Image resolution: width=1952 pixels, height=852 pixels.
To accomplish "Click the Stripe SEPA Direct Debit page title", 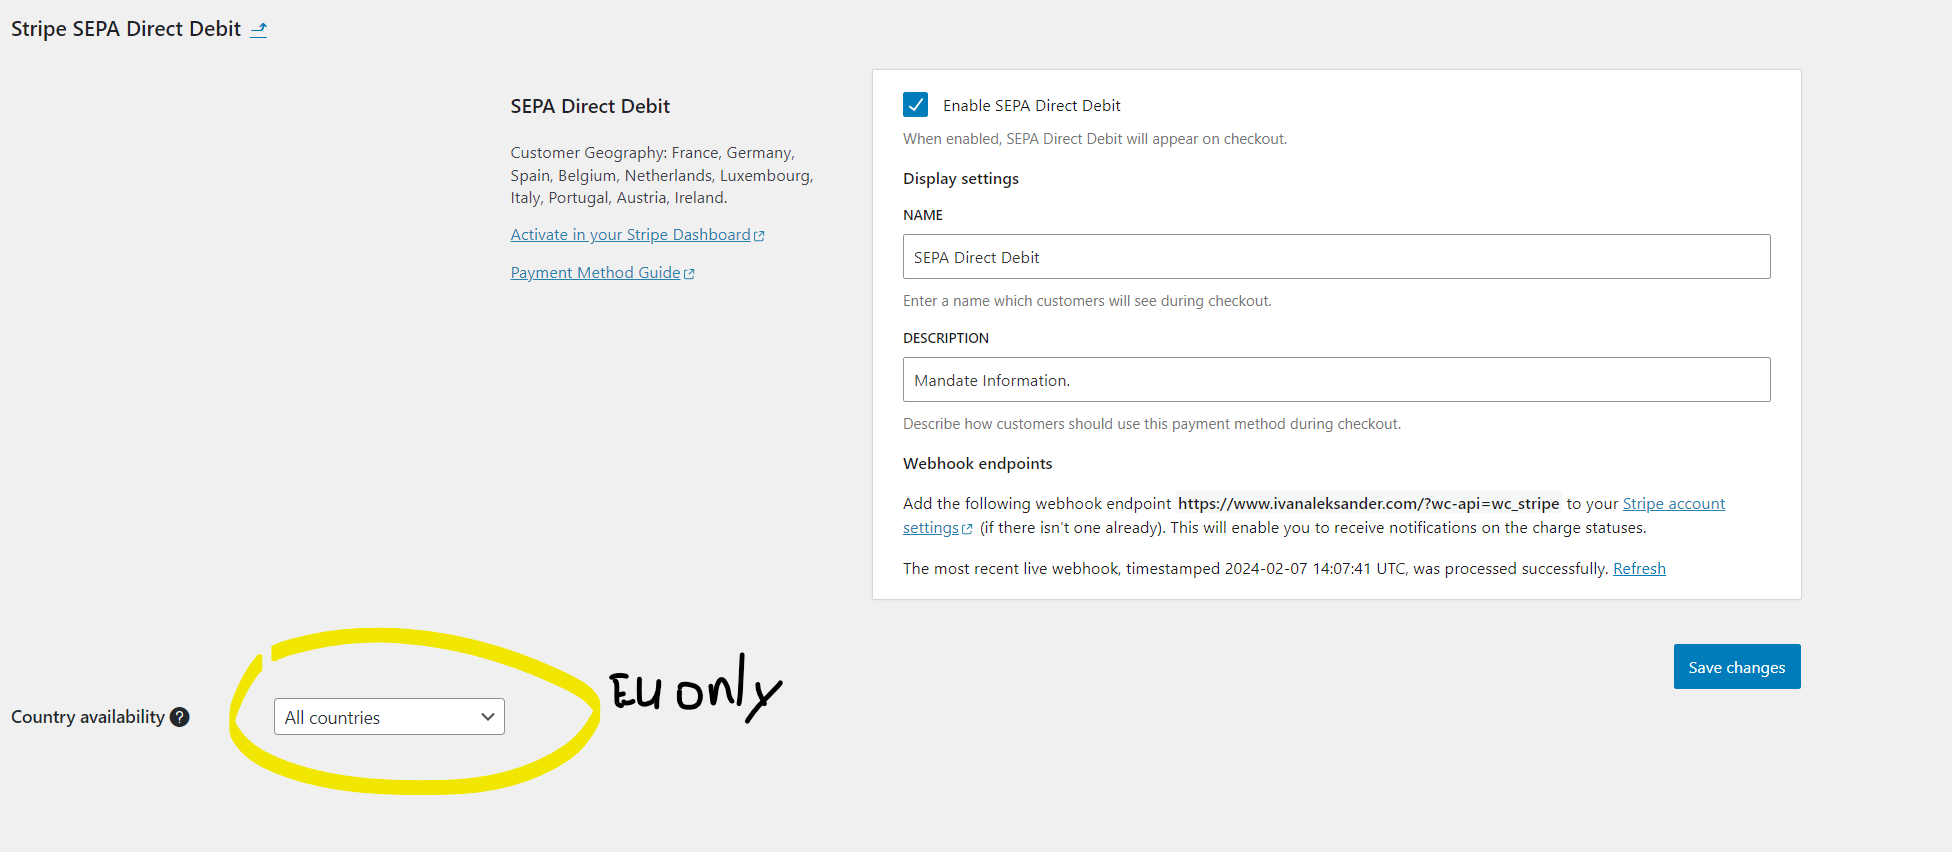I will tap(126, 29).
